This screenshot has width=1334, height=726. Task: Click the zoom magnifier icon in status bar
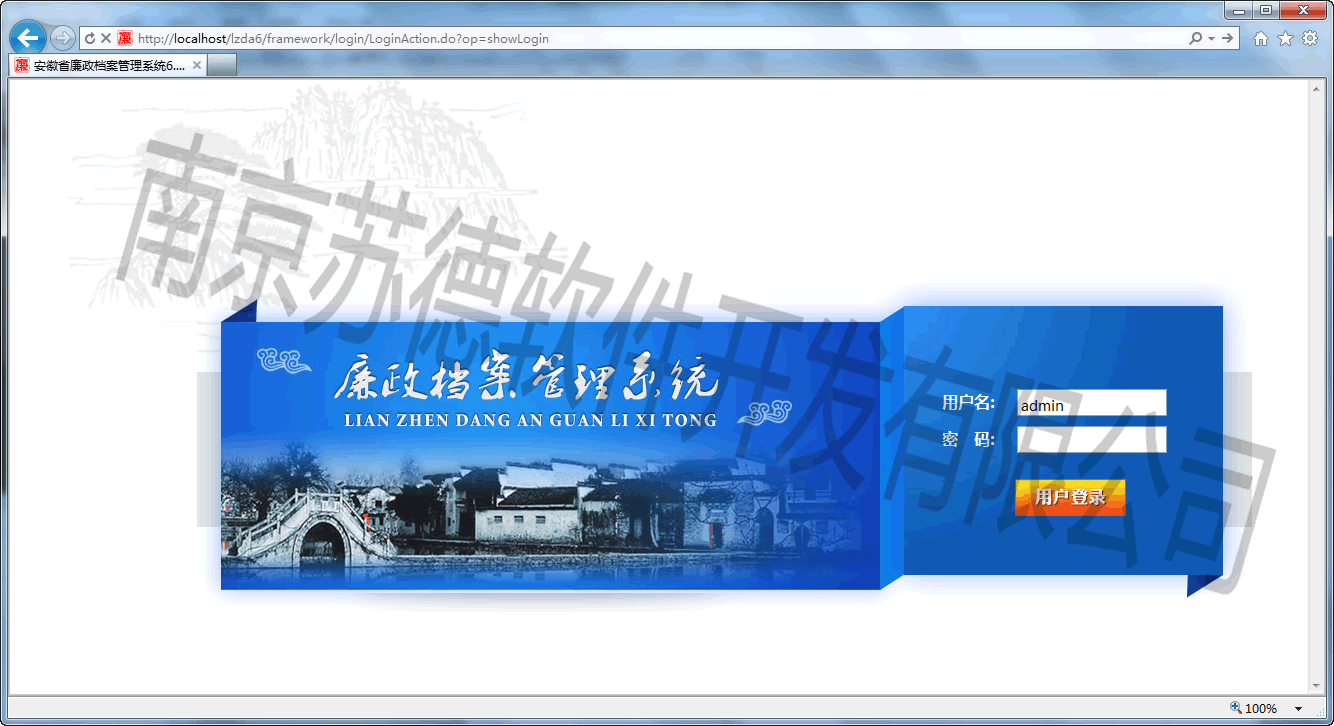pos(1236,707)
